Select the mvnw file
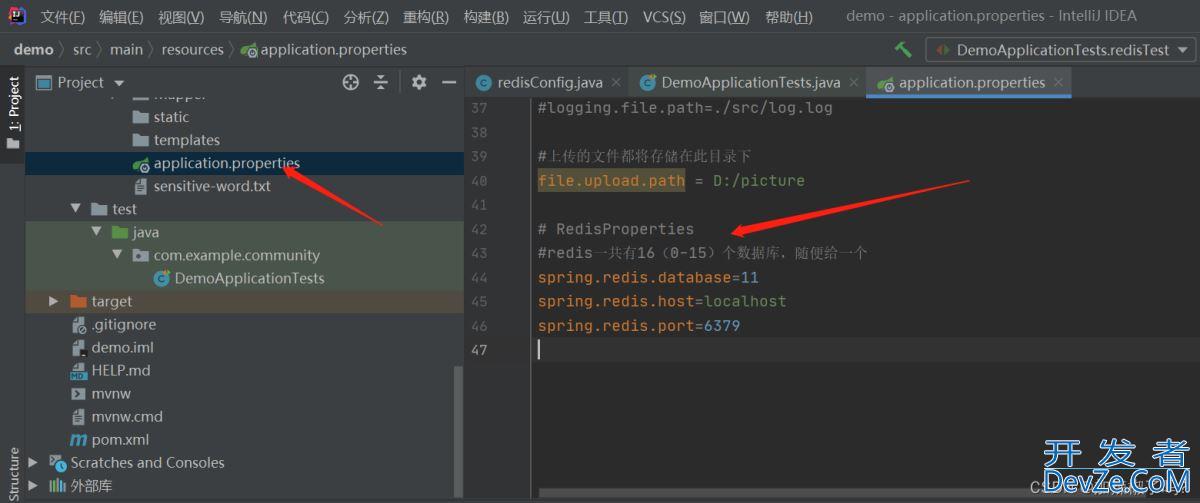The image size is (1200, 503). click(x=111, y=393)
